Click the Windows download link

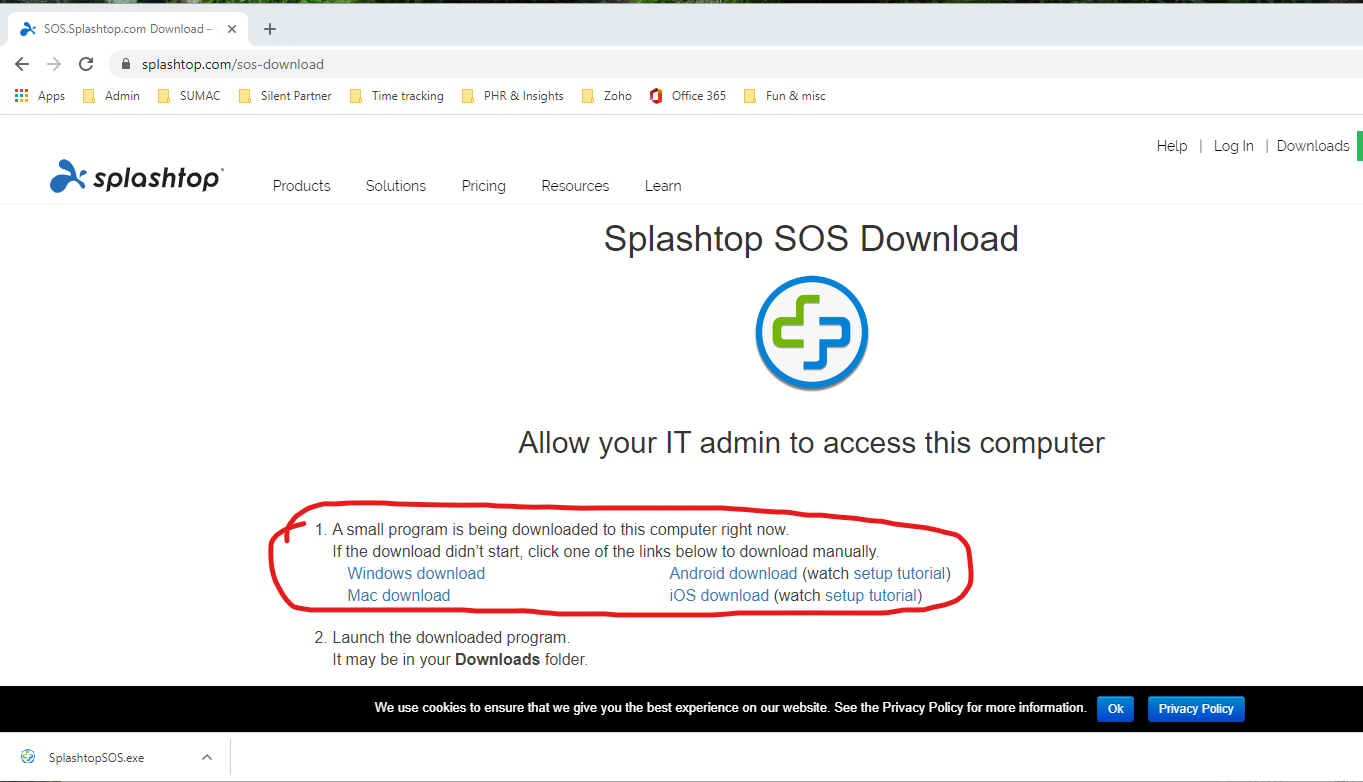pos(416,573)
